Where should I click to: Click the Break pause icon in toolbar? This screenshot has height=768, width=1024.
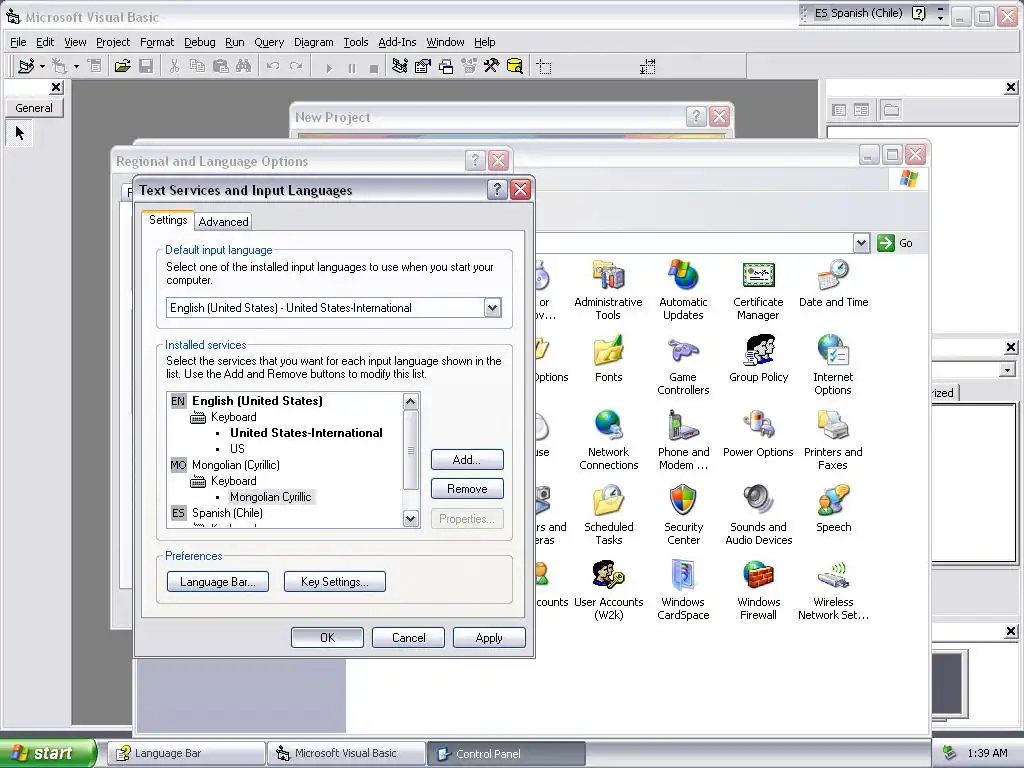(x=352, y=67)
